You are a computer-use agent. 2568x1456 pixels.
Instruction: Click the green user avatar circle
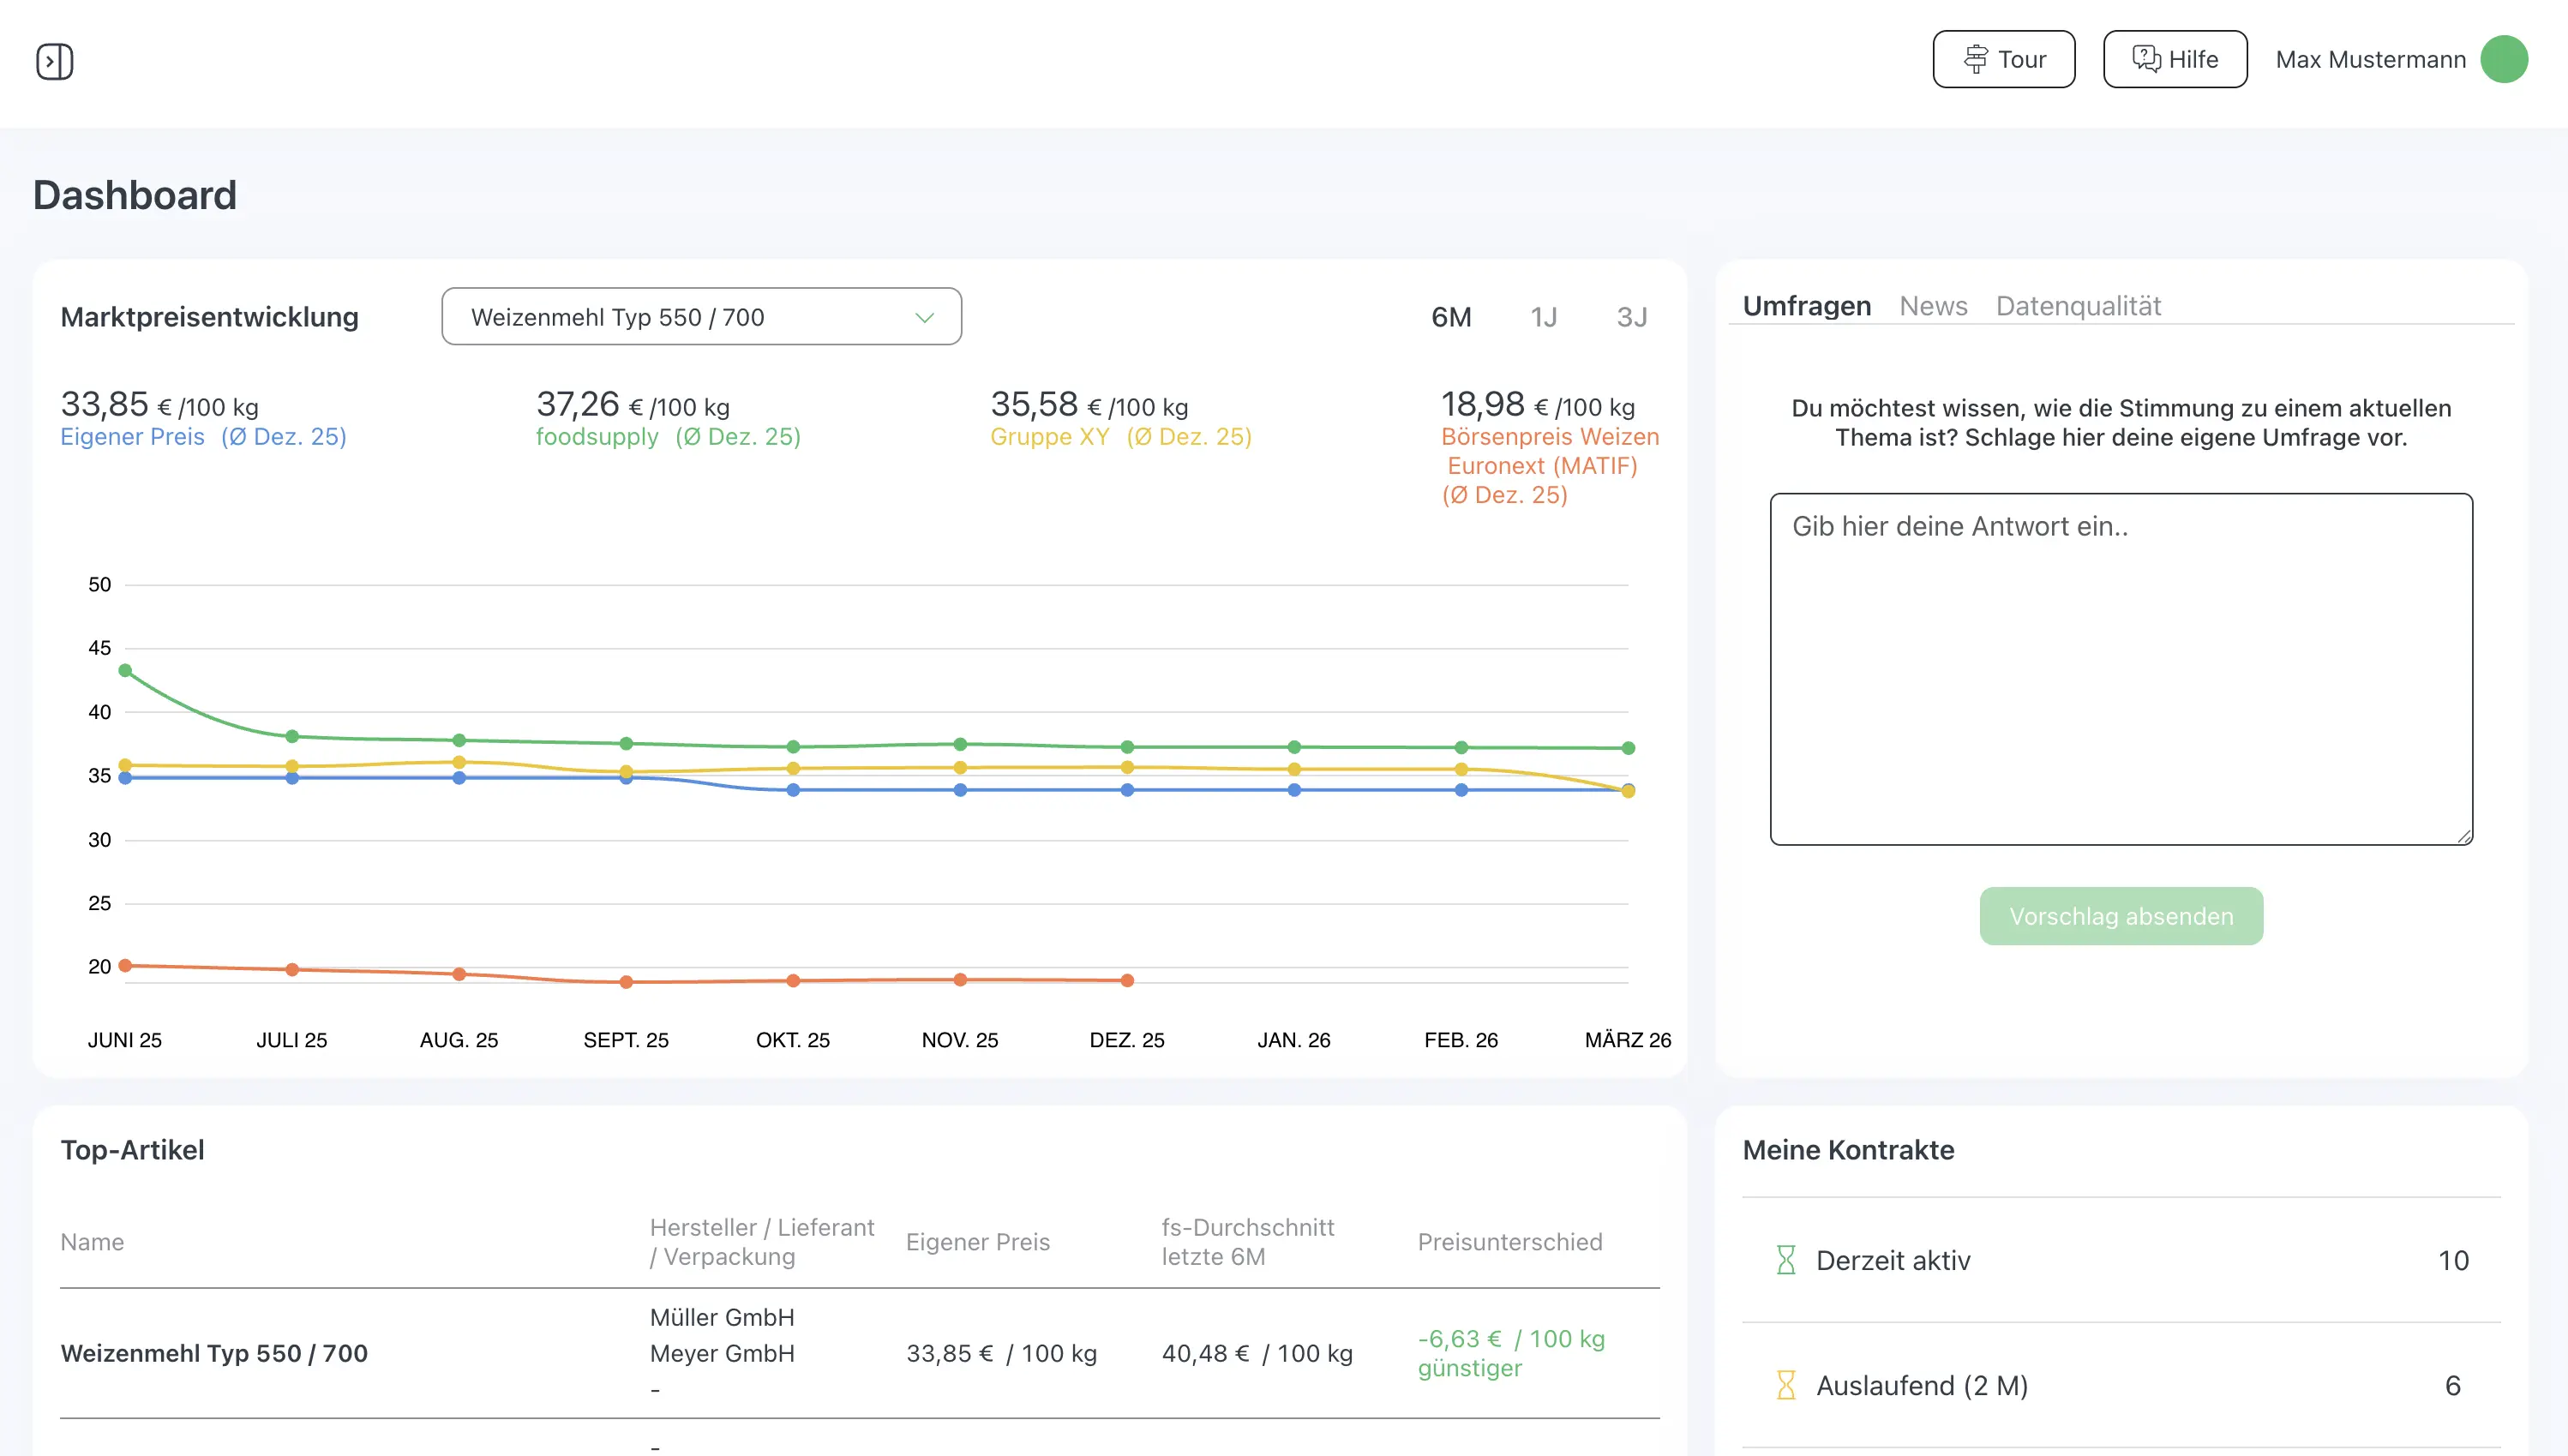coord(2503,59)
